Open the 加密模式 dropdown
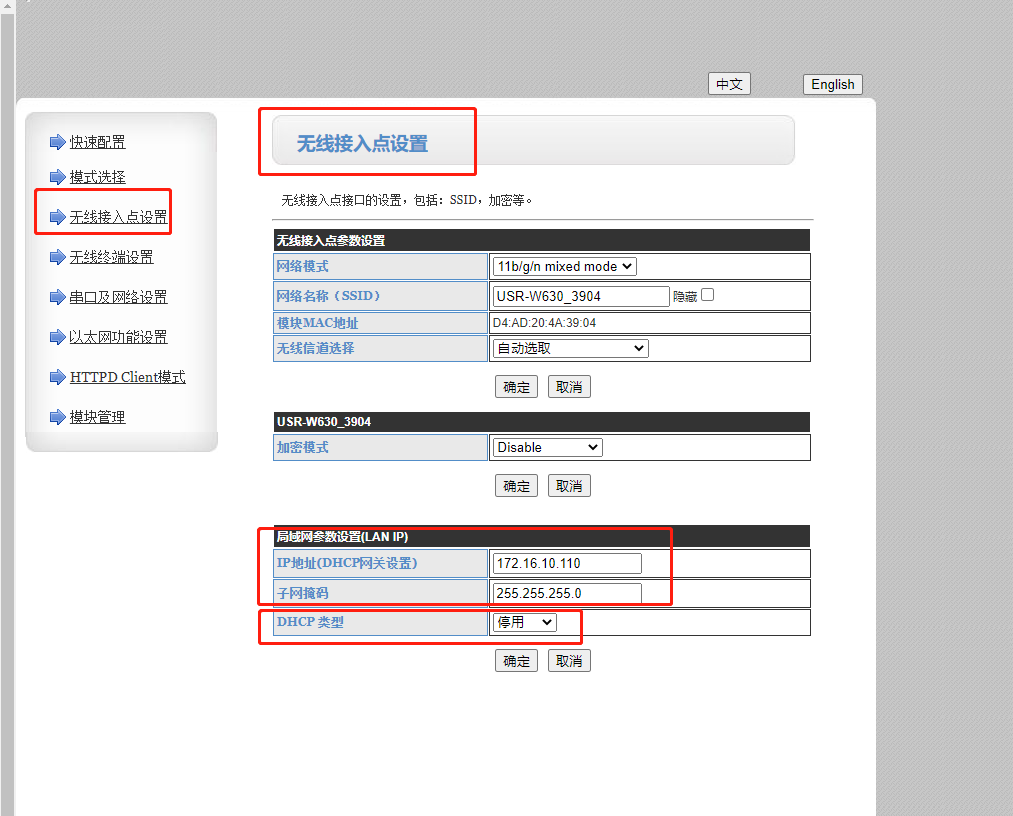 tap(547, 447)
